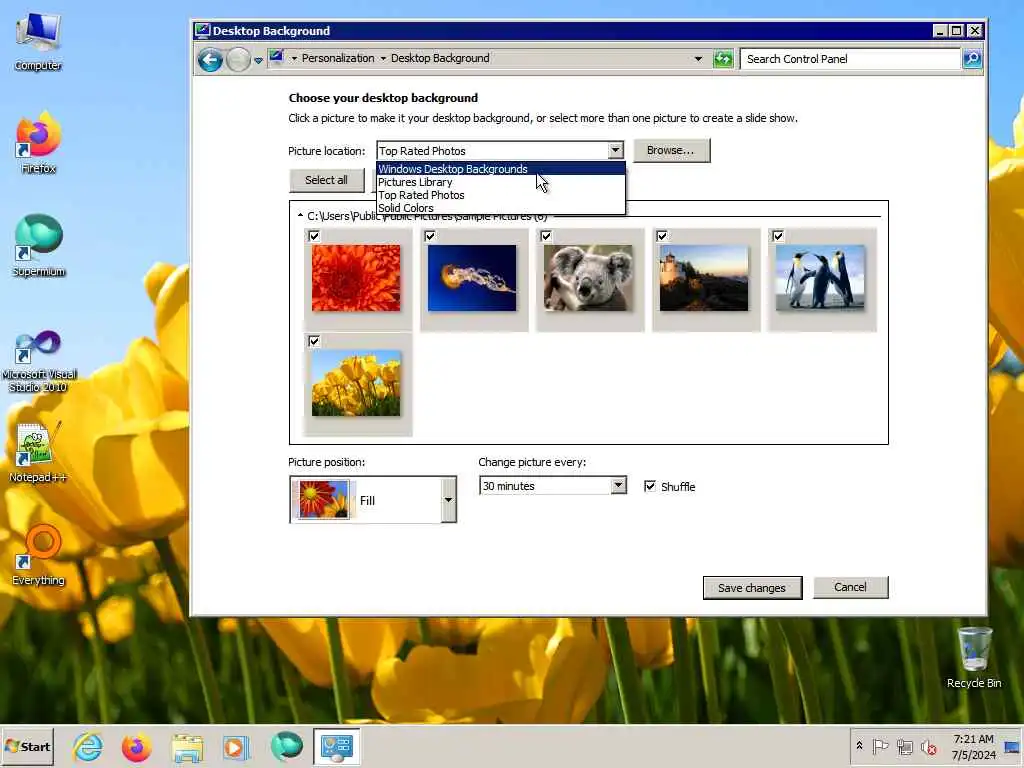1024x768 pixels.
Task: Click the muted volume tray icon
Action: coord(928,746)
